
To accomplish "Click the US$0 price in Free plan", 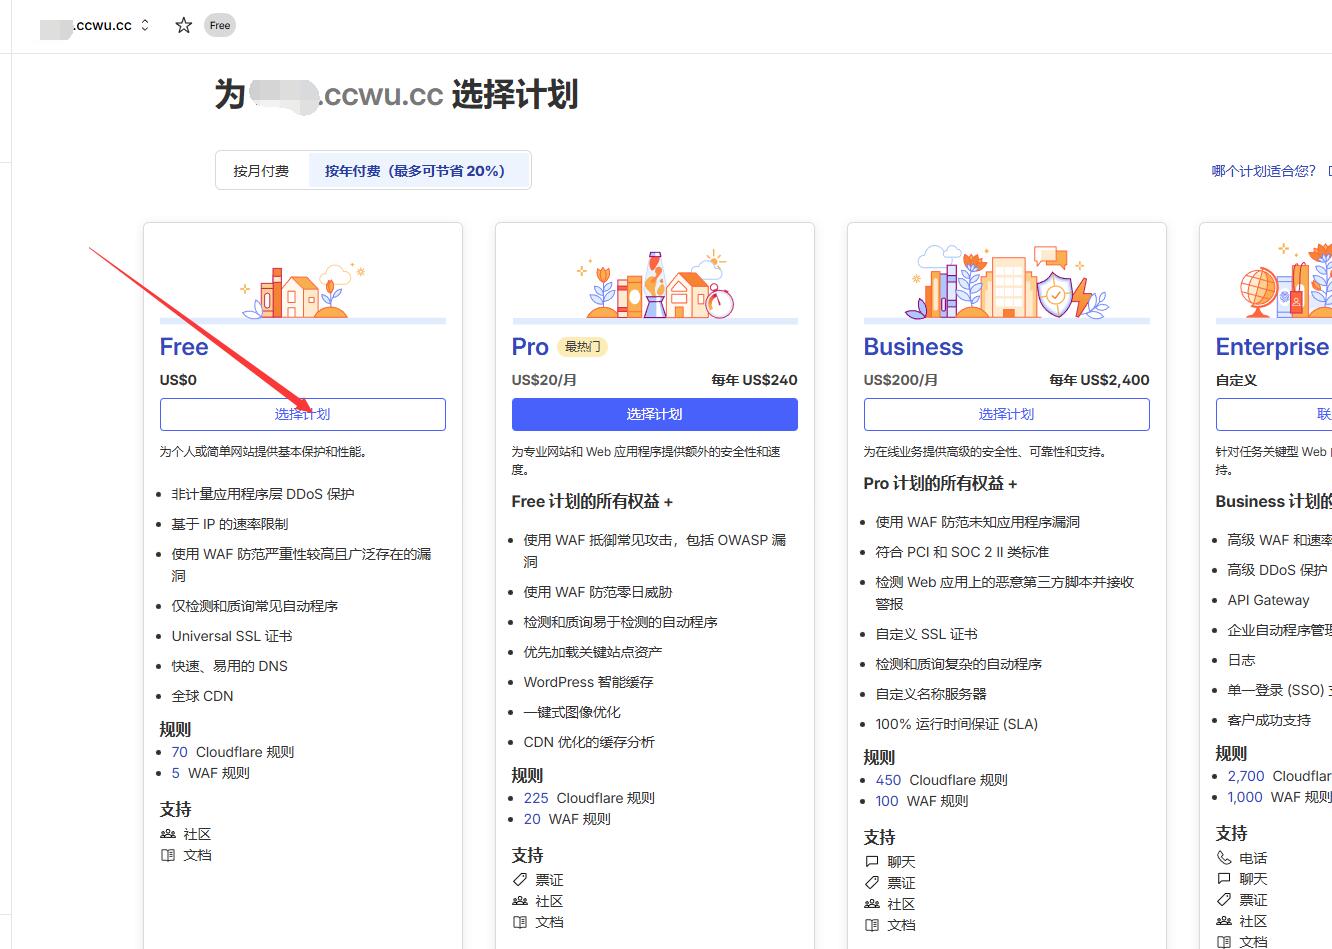I will point(179,380).
